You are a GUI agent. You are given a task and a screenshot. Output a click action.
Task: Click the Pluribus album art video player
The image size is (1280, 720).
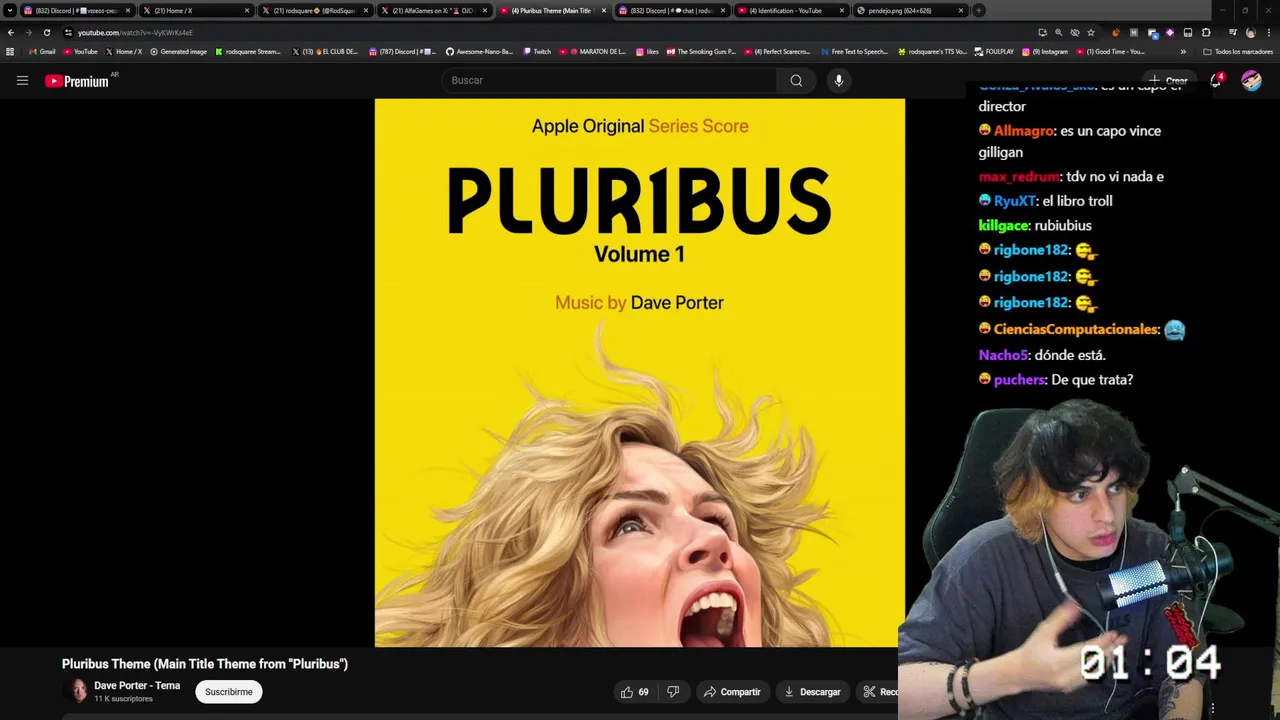[x=640, y=372]
